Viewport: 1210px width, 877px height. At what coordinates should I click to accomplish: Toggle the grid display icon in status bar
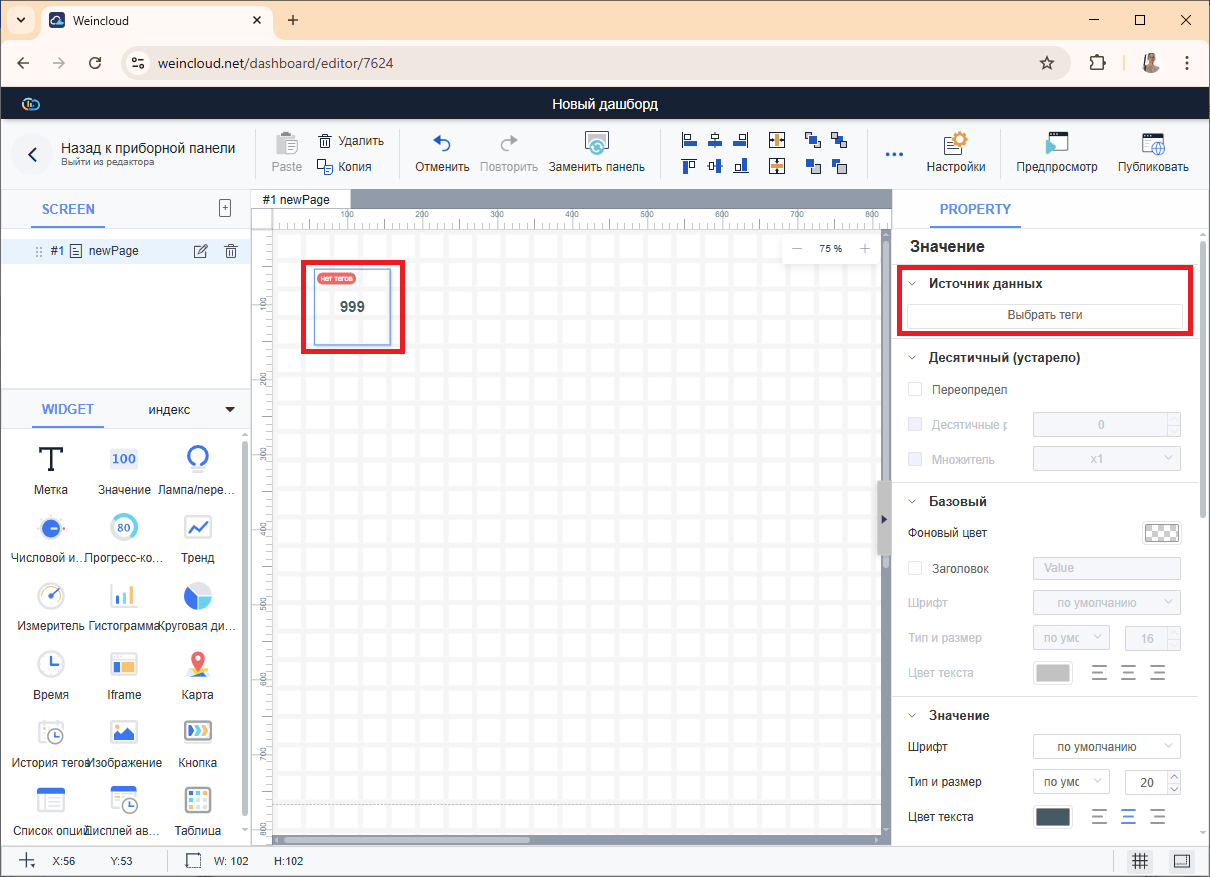coord(1139,860)
